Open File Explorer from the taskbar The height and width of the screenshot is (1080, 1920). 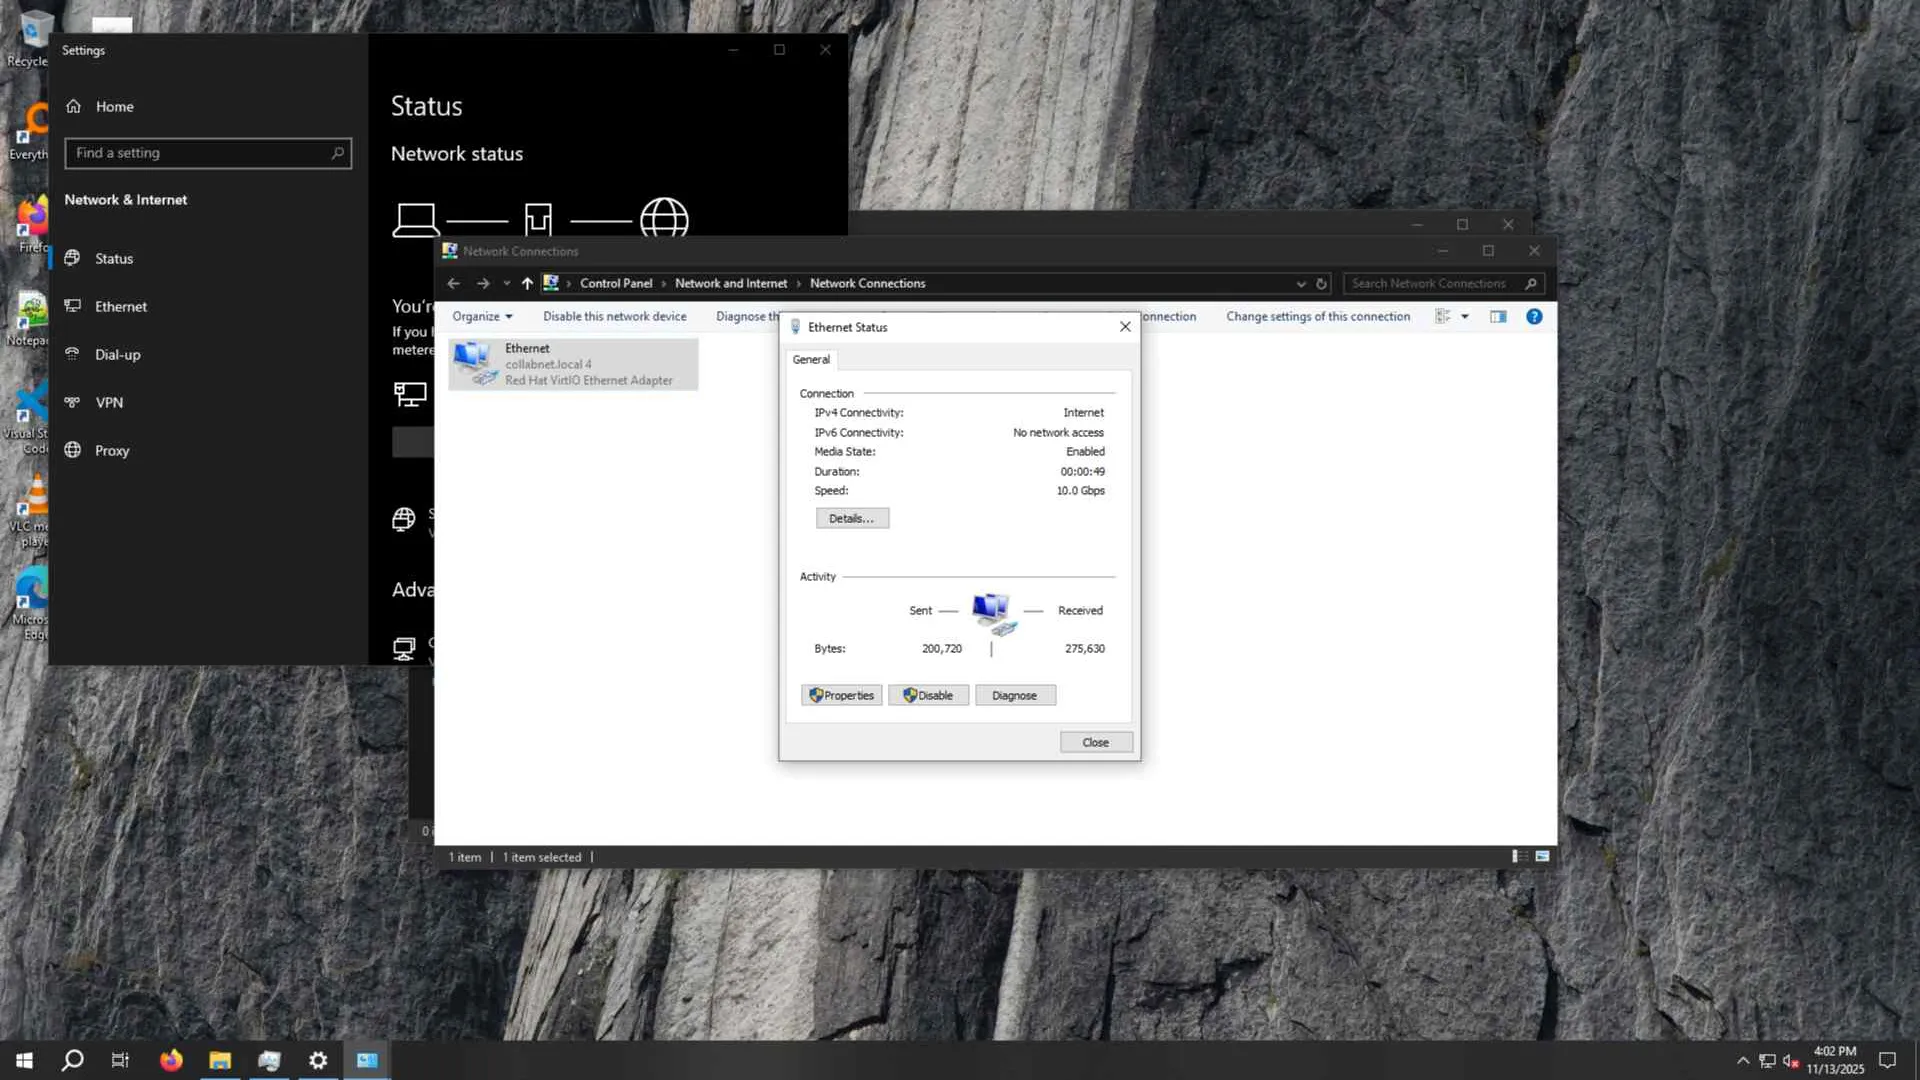coord(220,1061)
